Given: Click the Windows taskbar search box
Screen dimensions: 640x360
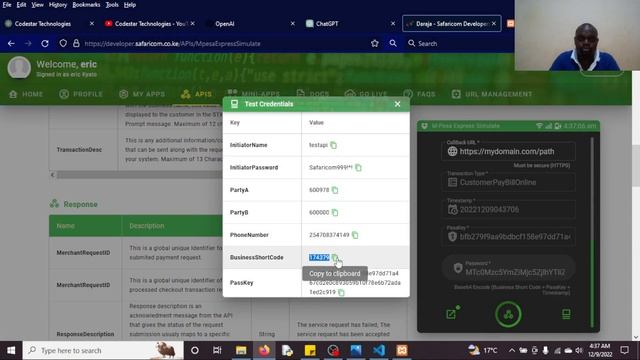Looking at the screenshot, I should [x=103, y=350].
